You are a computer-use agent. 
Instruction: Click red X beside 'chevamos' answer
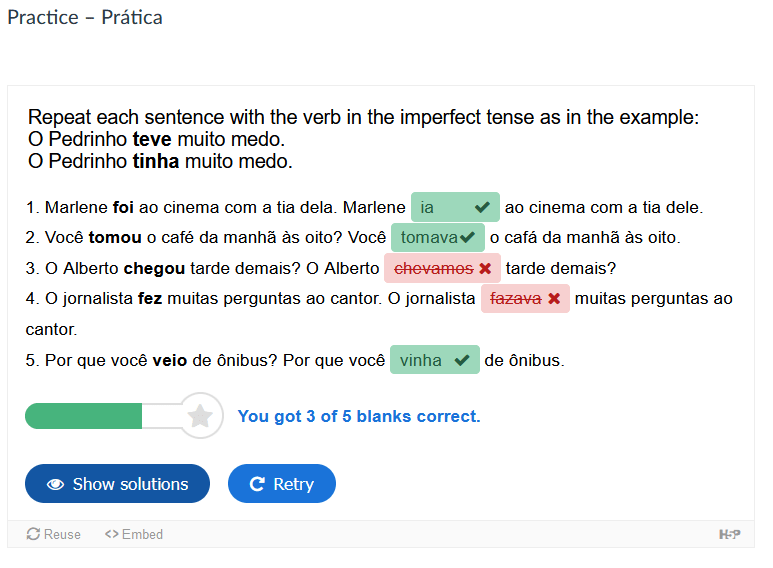click(x=485, y=268)
